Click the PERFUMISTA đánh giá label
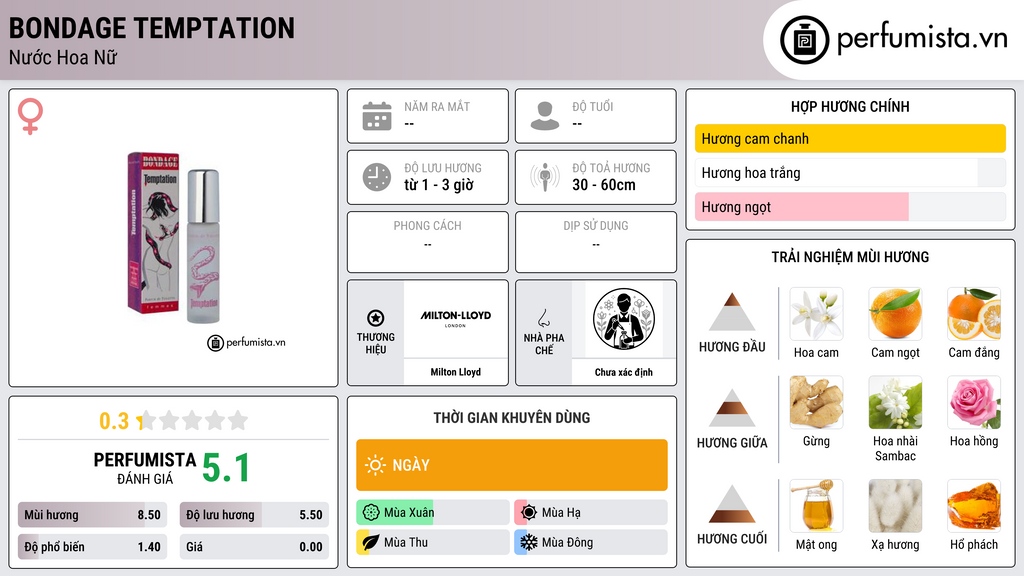 pos(145,468)
